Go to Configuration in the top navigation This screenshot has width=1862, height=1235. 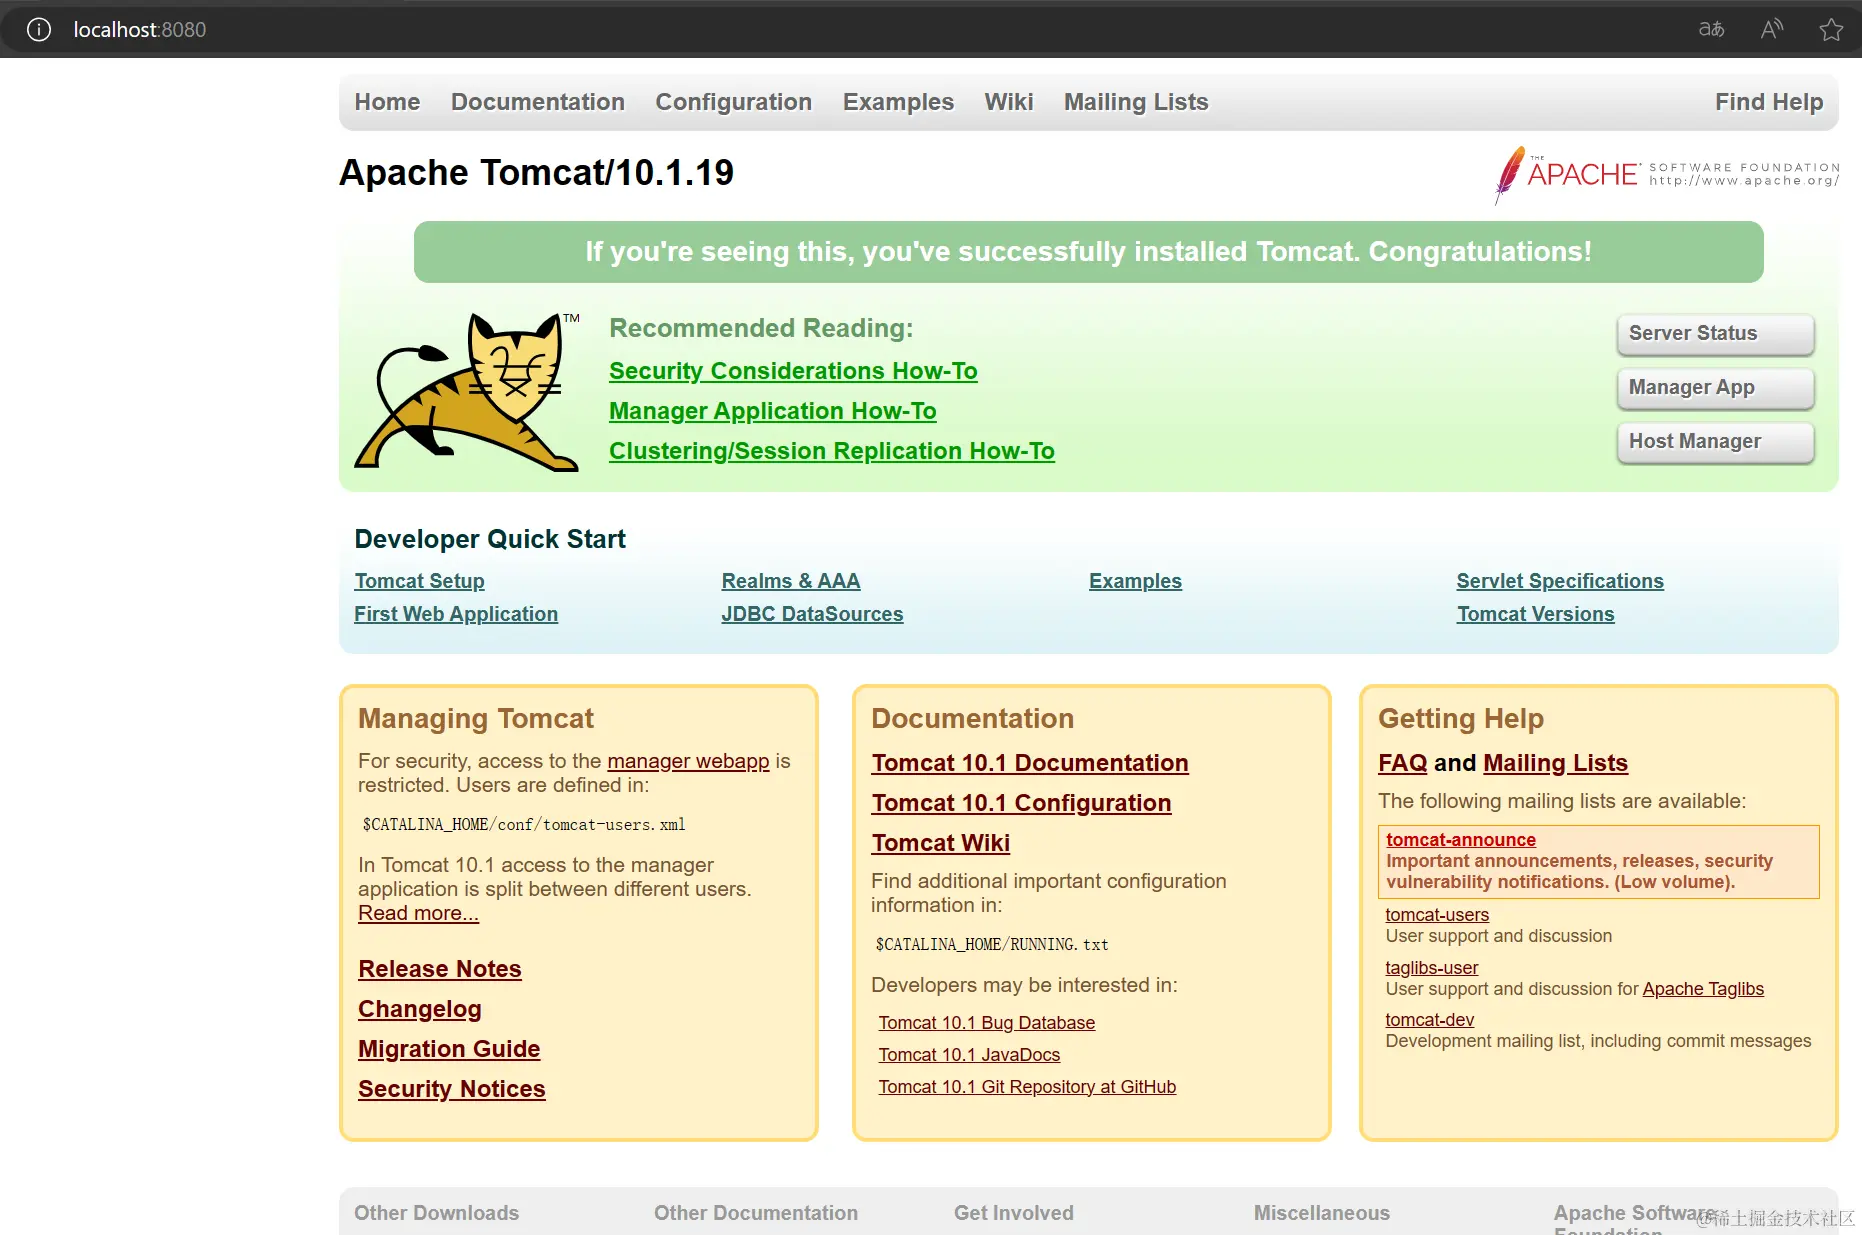coord(734,102)
